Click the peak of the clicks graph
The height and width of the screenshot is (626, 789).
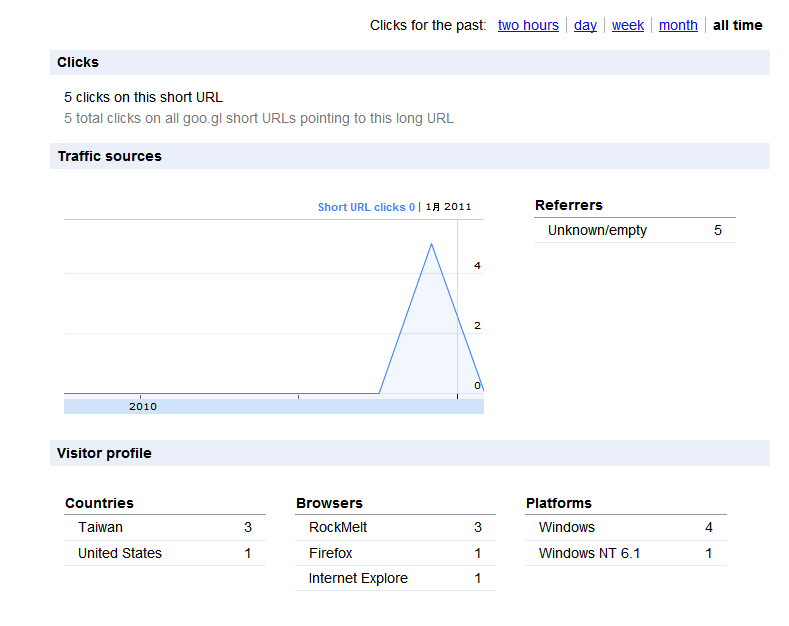[431, 243]
